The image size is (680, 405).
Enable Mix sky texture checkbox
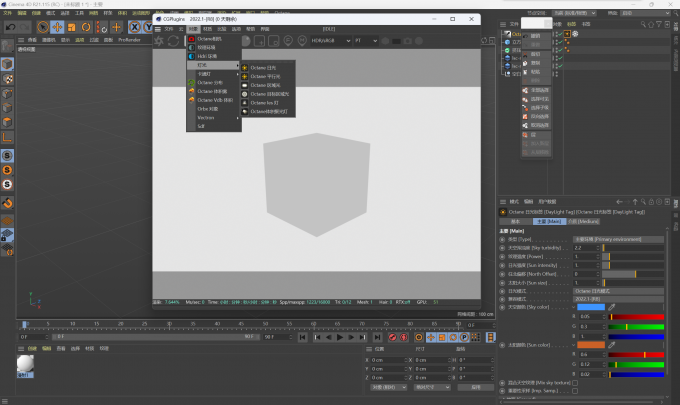pyautogui.click(x=575, y=383)
